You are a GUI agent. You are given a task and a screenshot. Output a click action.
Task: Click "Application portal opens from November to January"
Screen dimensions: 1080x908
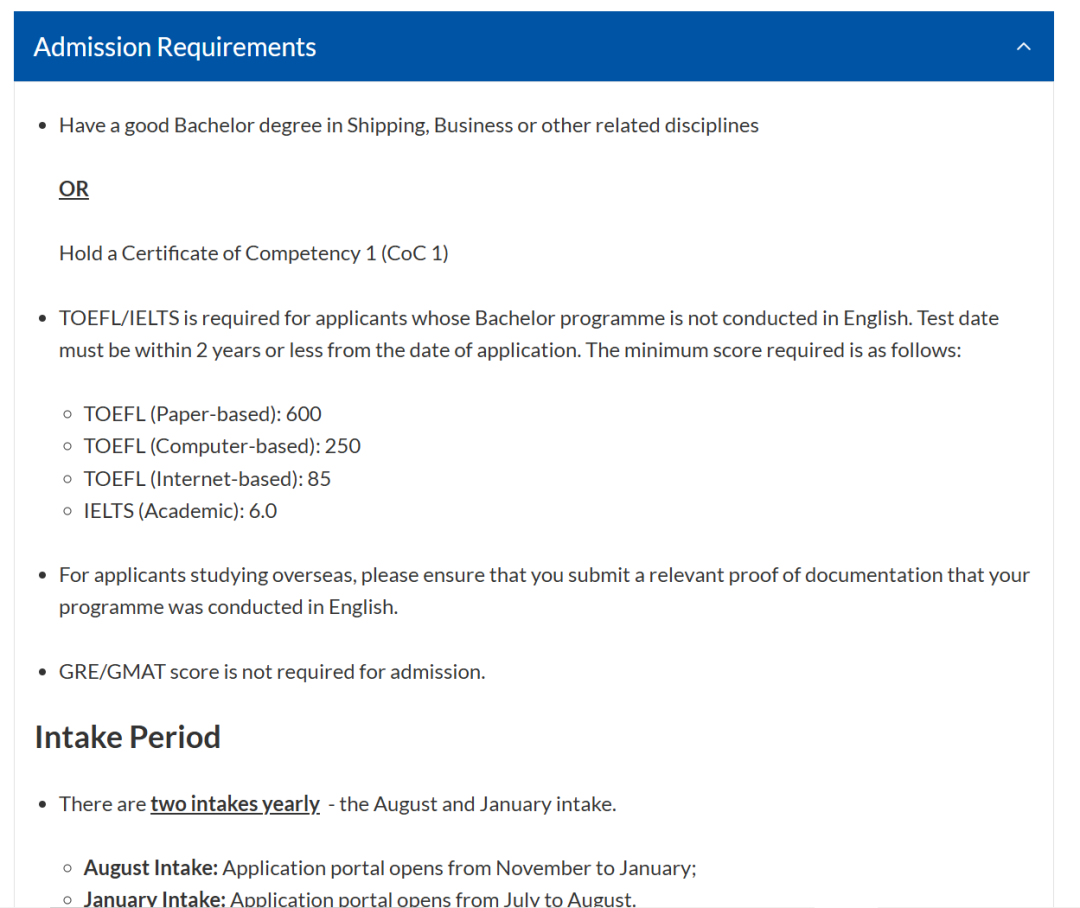(x=459, y=868)
